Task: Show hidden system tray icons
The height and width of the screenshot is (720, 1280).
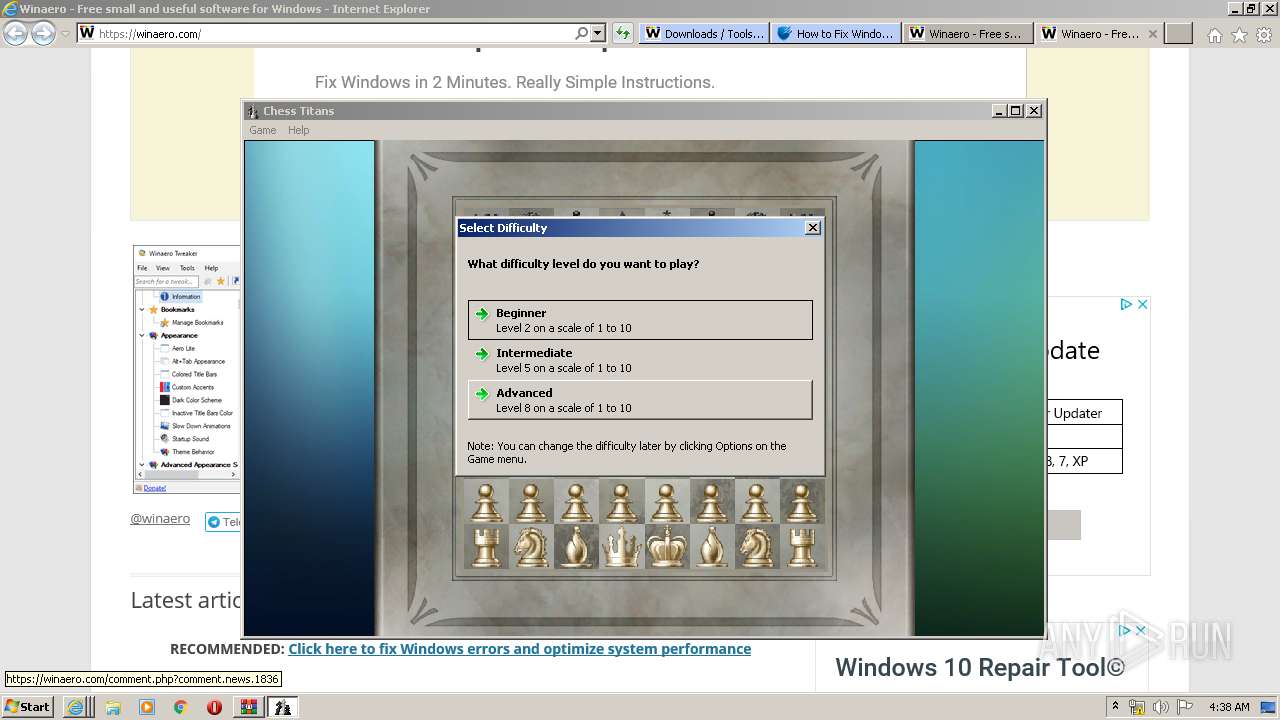Action: [x=1115, y=707]
